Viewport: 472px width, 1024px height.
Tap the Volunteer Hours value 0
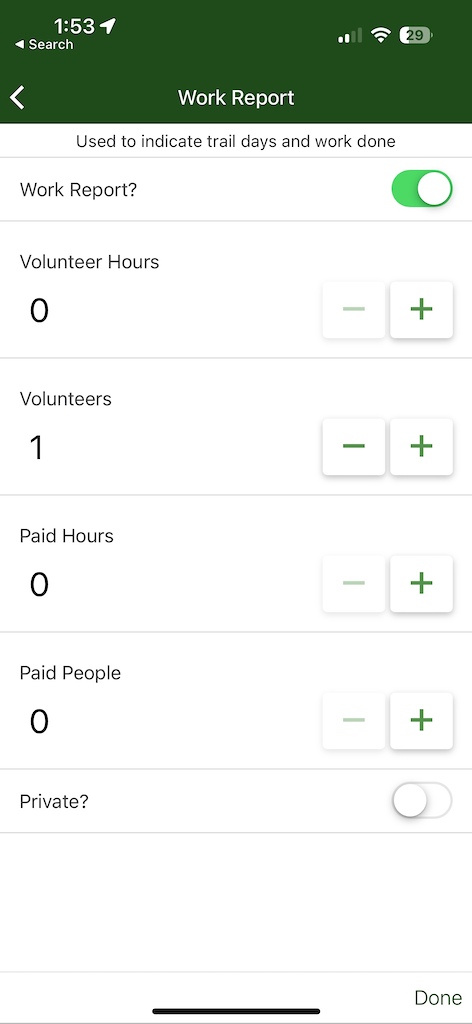(x=39, y=311)
